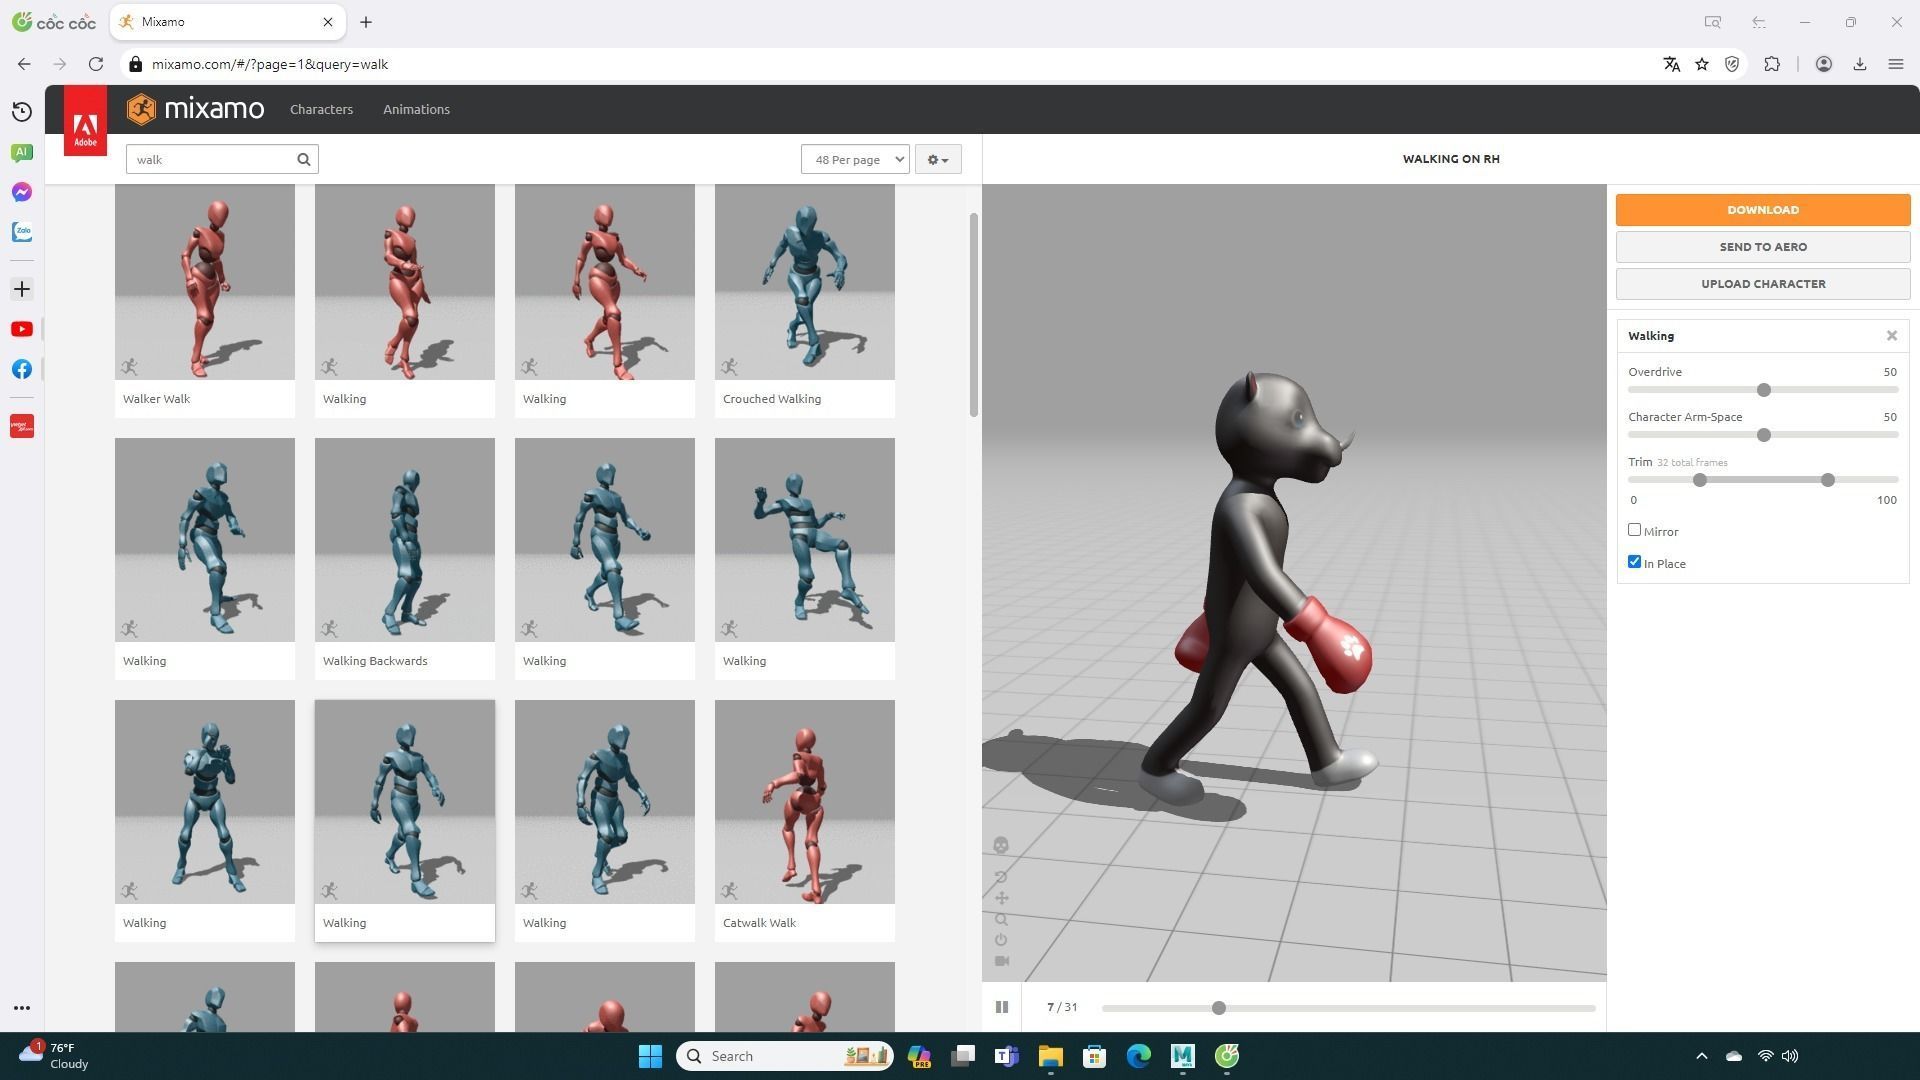
Task: Expand the gear settings dropdown
Action: (937, 159)
